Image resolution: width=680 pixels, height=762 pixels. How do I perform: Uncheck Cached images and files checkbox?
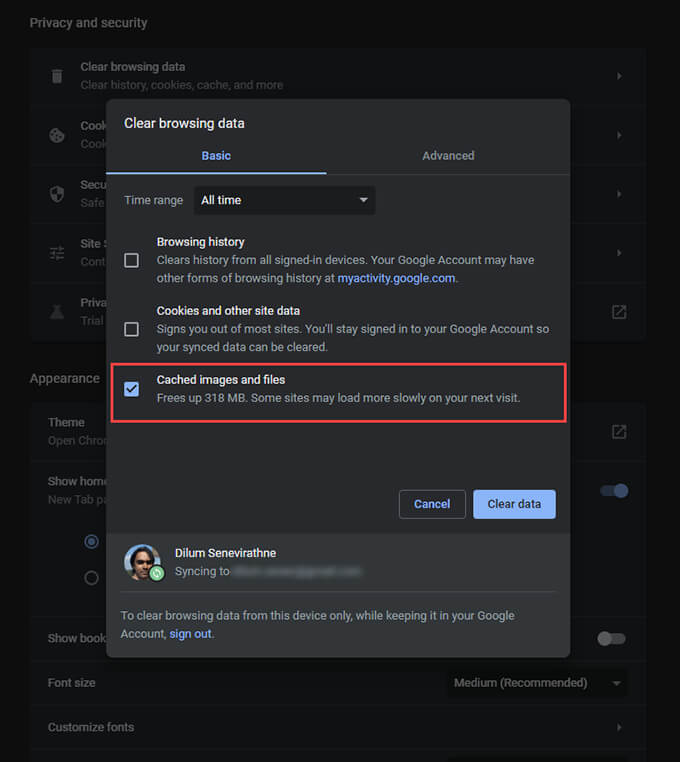point(131,389)
